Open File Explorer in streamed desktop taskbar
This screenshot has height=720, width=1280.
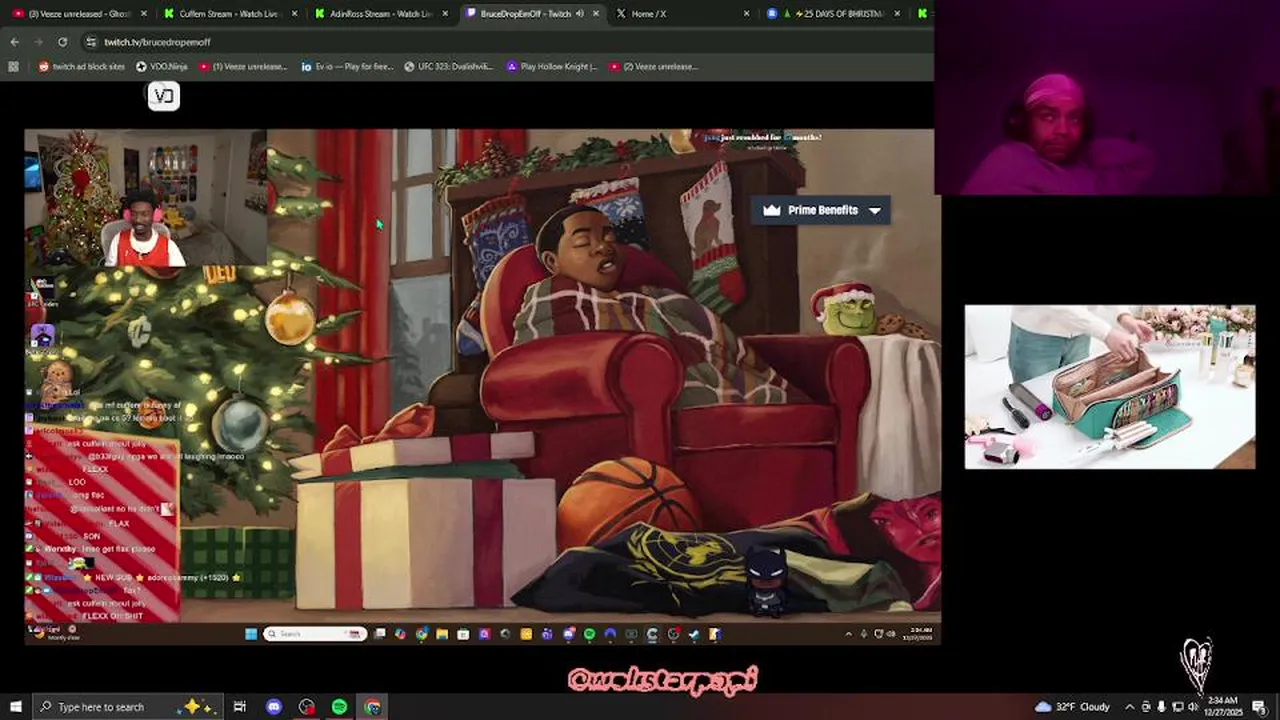pyautogui.click(x=442, y=634)
